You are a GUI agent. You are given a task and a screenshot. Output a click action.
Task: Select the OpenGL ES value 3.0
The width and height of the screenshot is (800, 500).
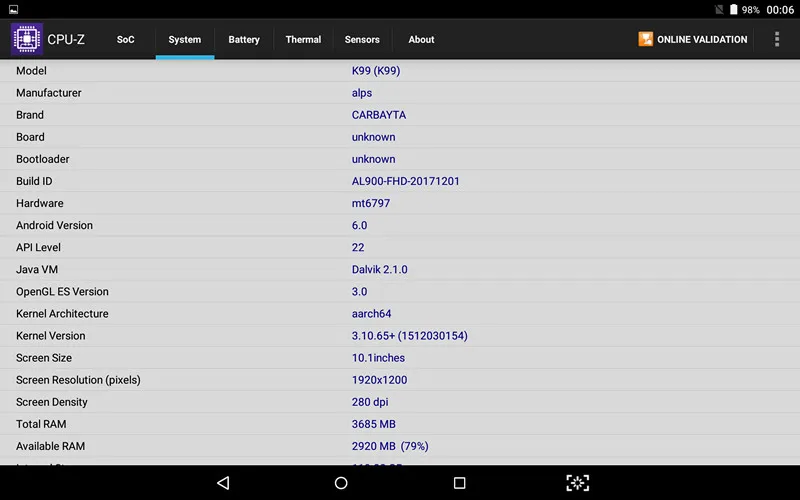click(359, 291)
